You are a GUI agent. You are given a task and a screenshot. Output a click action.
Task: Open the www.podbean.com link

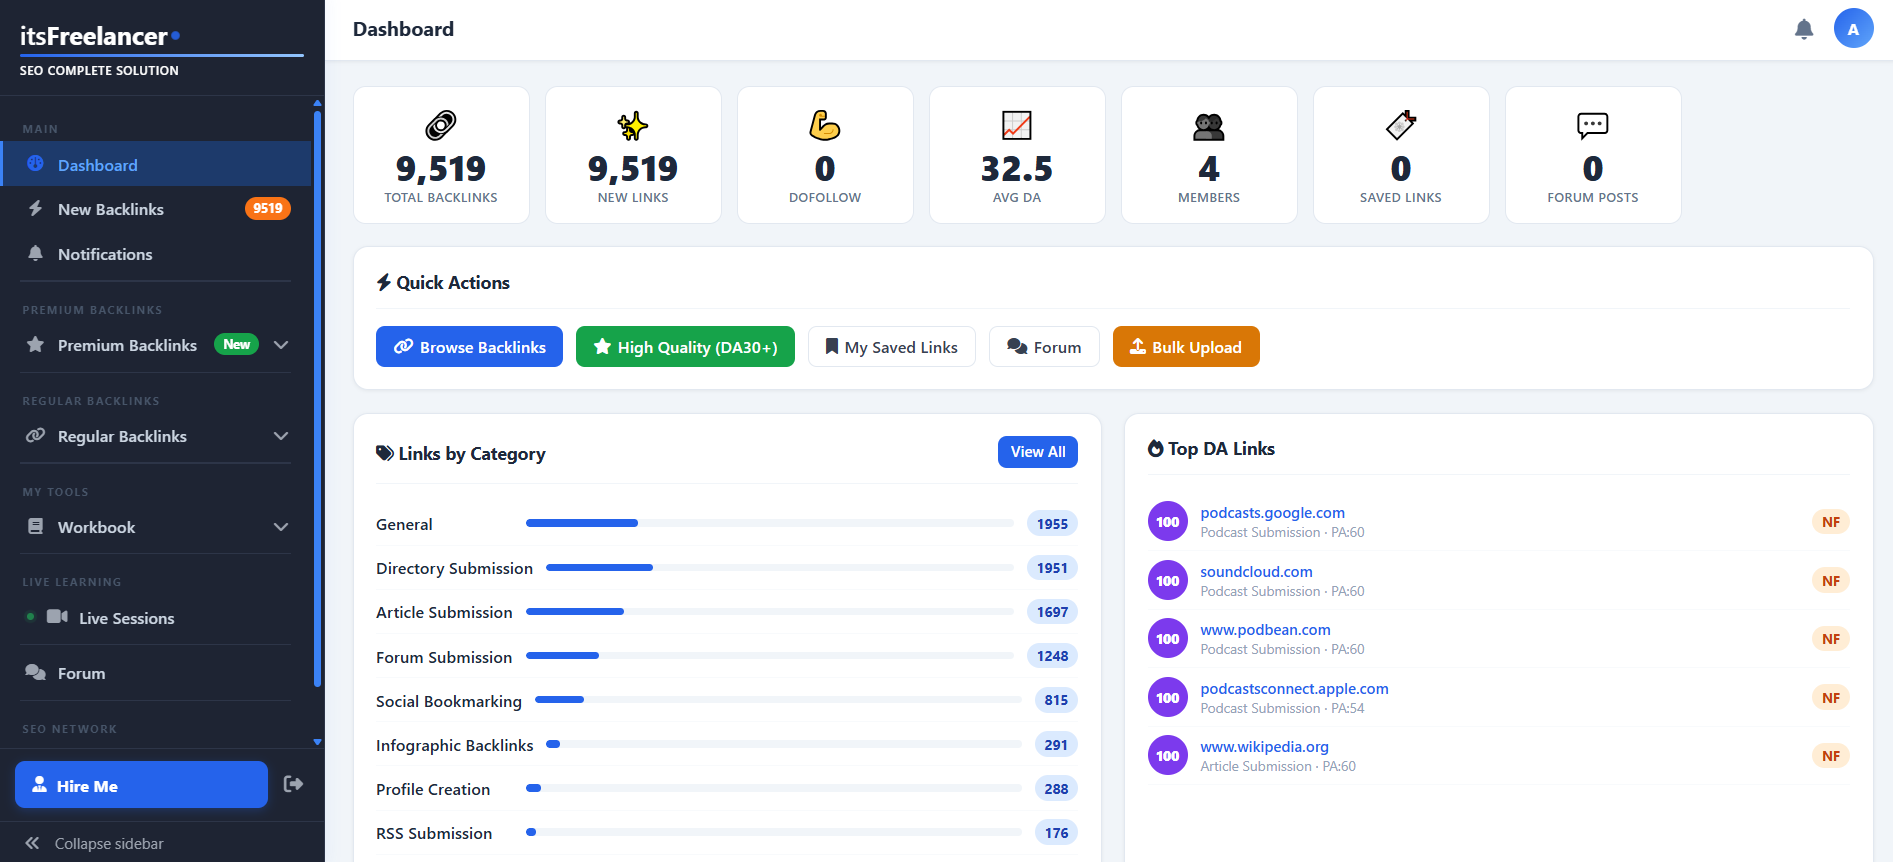1265,630
